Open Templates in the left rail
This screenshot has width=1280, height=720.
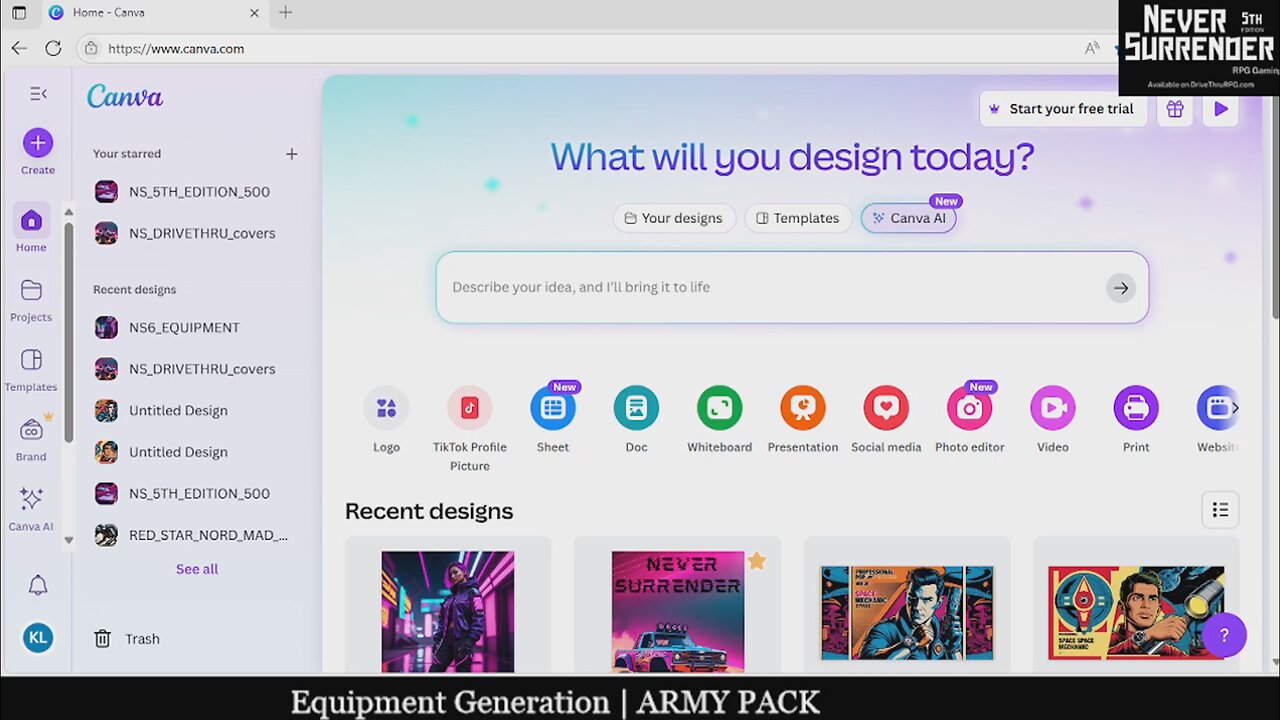pyautogui.click(x=31, y=370)
